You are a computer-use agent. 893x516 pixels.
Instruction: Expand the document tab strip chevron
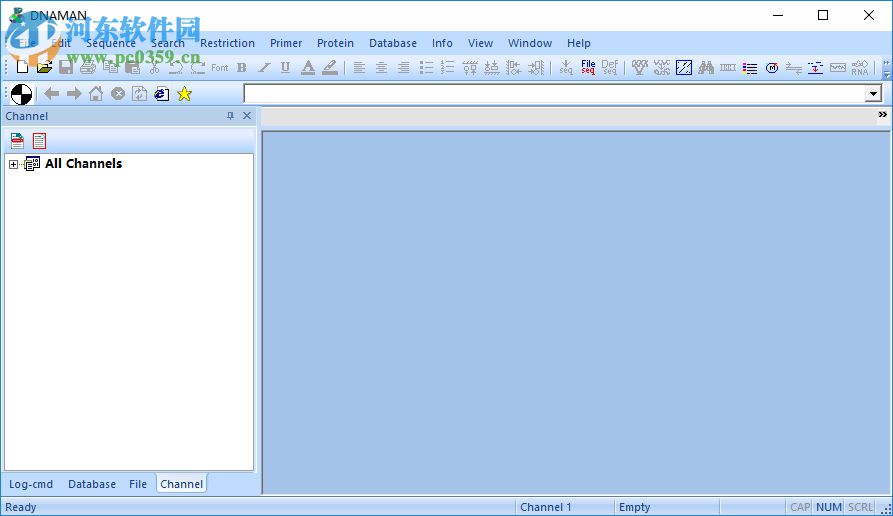(882, 114)
